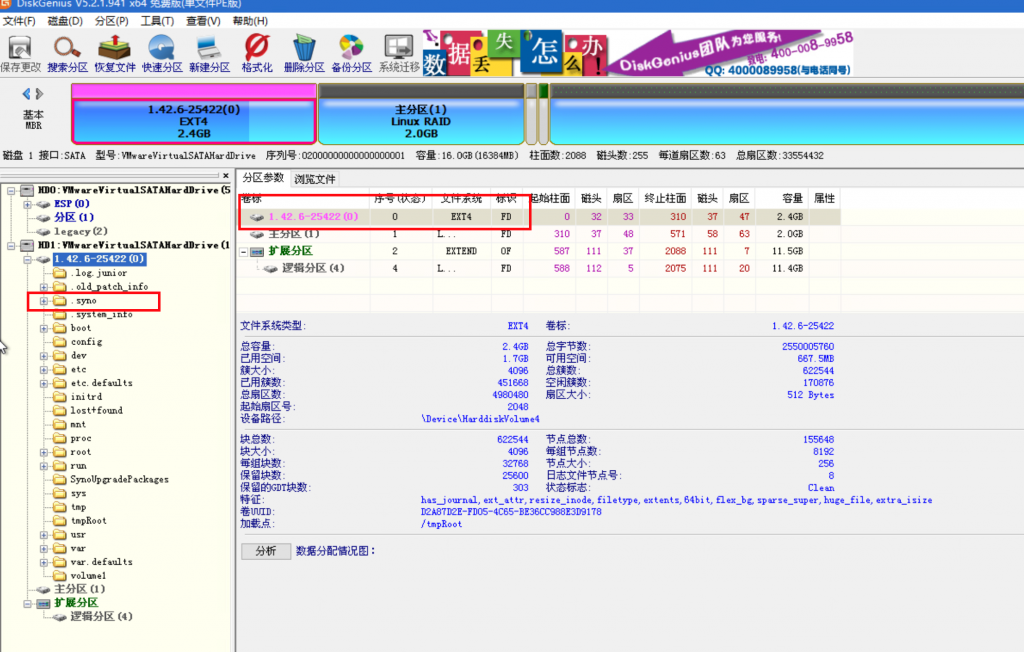This screenshot has width=1024, height=652.
Task: Select the config folder in tree
Action: (86, 342)
